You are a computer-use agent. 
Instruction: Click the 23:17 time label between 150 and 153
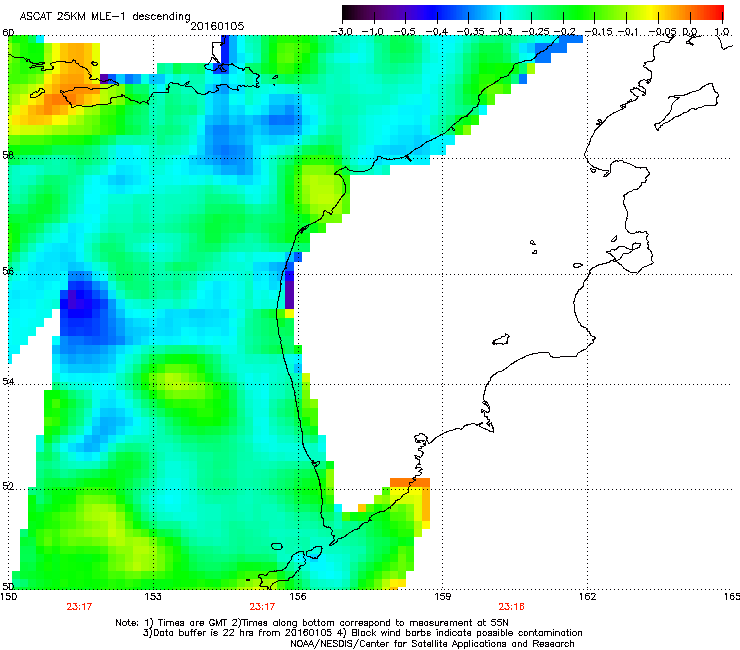pyautogui.click(x=79, y=607)
